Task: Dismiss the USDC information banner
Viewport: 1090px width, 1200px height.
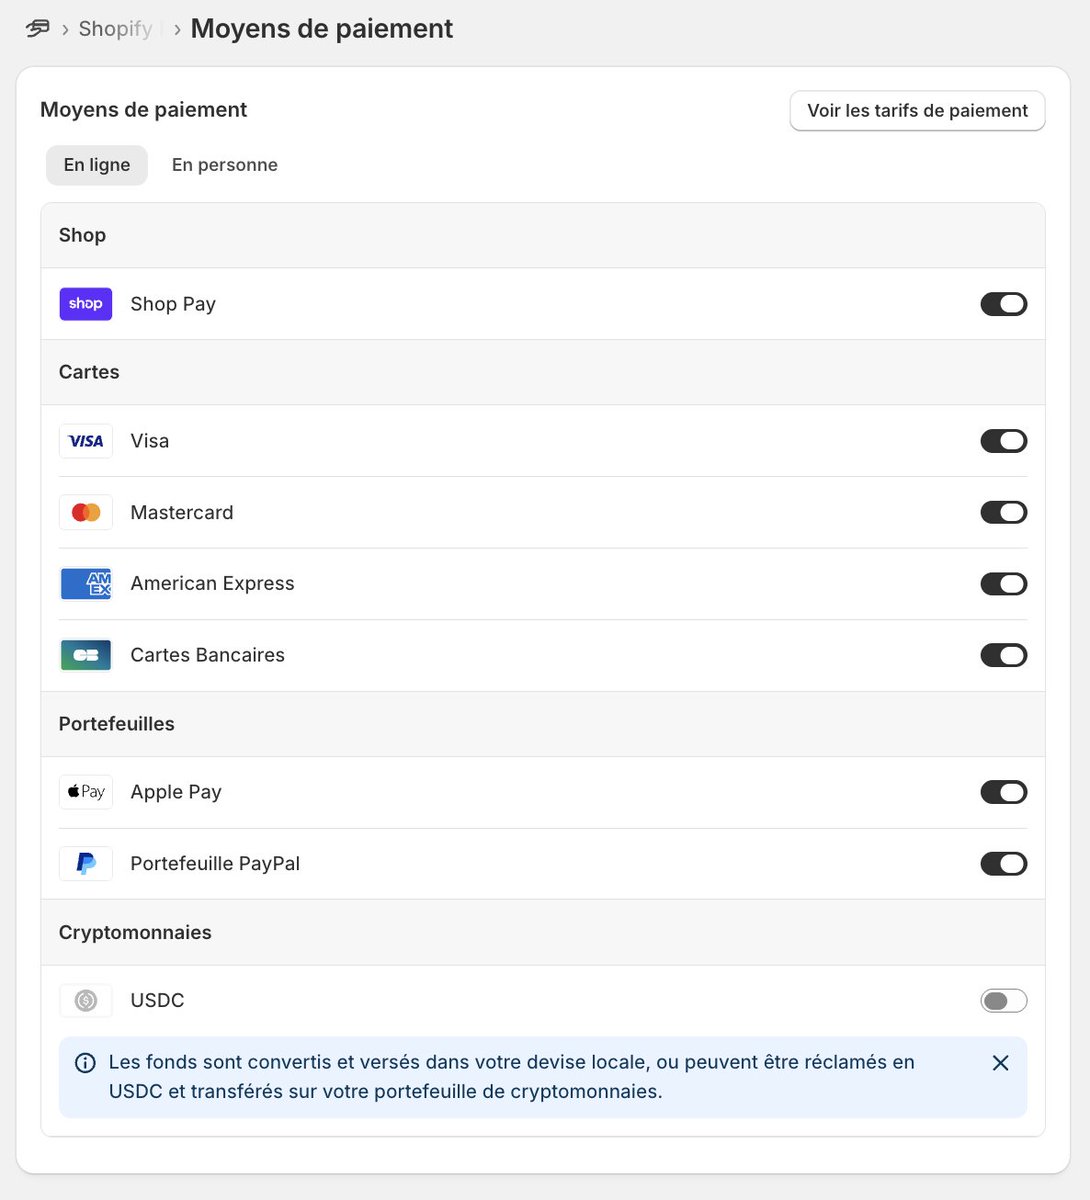Action: 1000,1063
